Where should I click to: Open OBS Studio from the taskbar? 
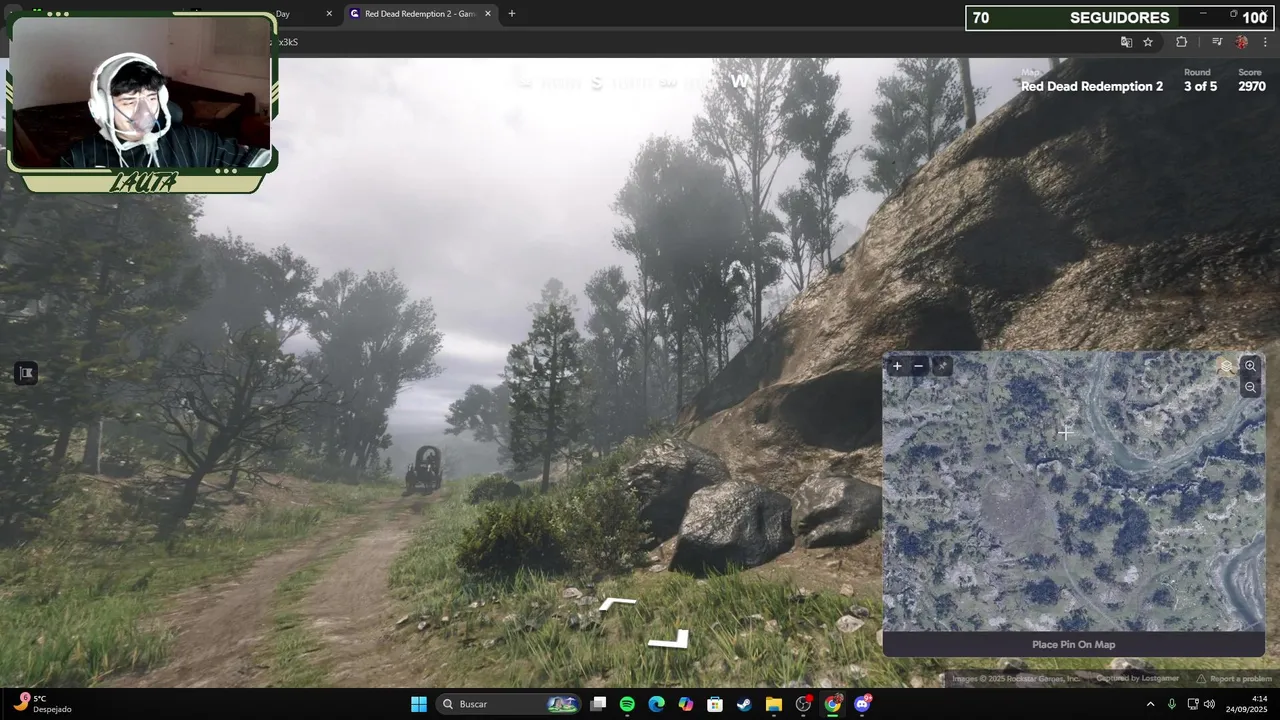(803, 704)
